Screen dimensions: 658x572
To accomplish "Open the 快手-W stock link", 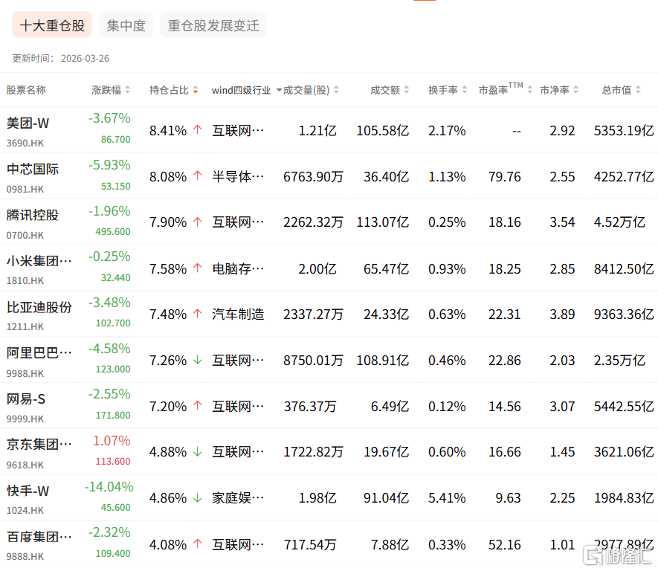I will (x=28, y=491).
